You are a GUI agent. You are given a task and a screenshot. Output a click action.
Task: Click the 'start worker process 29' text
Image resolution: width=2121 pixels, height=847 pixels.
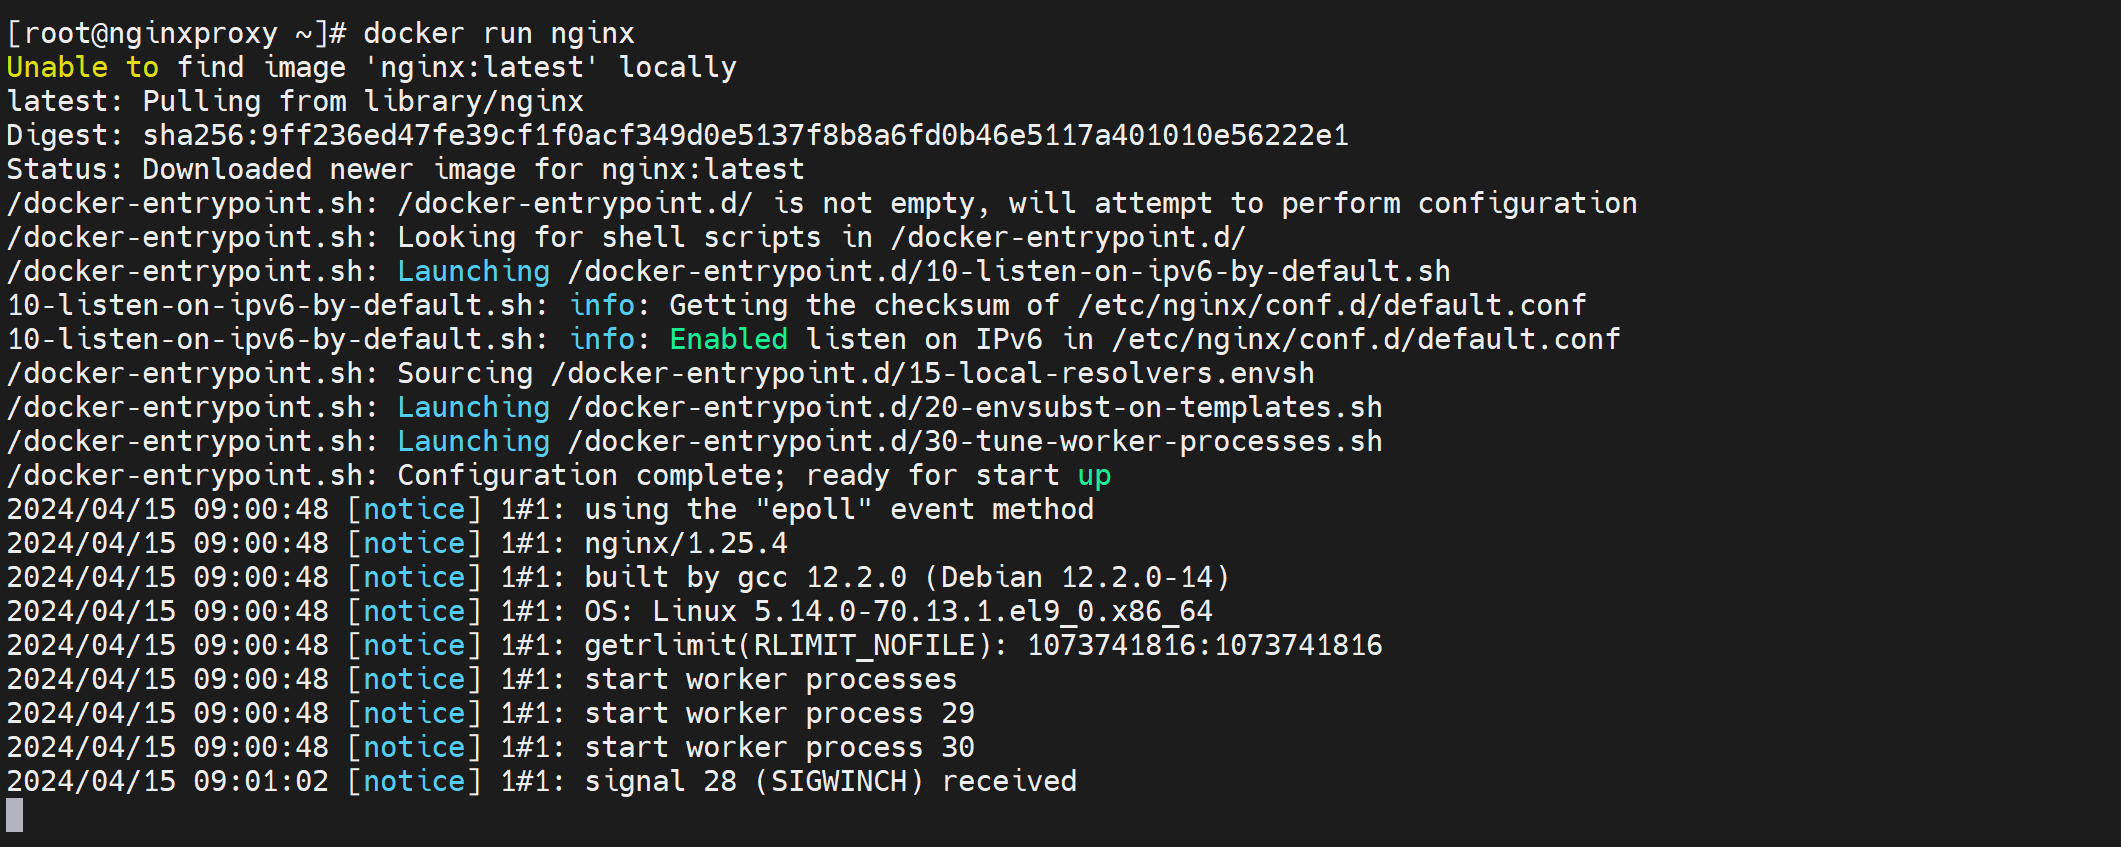779,713
